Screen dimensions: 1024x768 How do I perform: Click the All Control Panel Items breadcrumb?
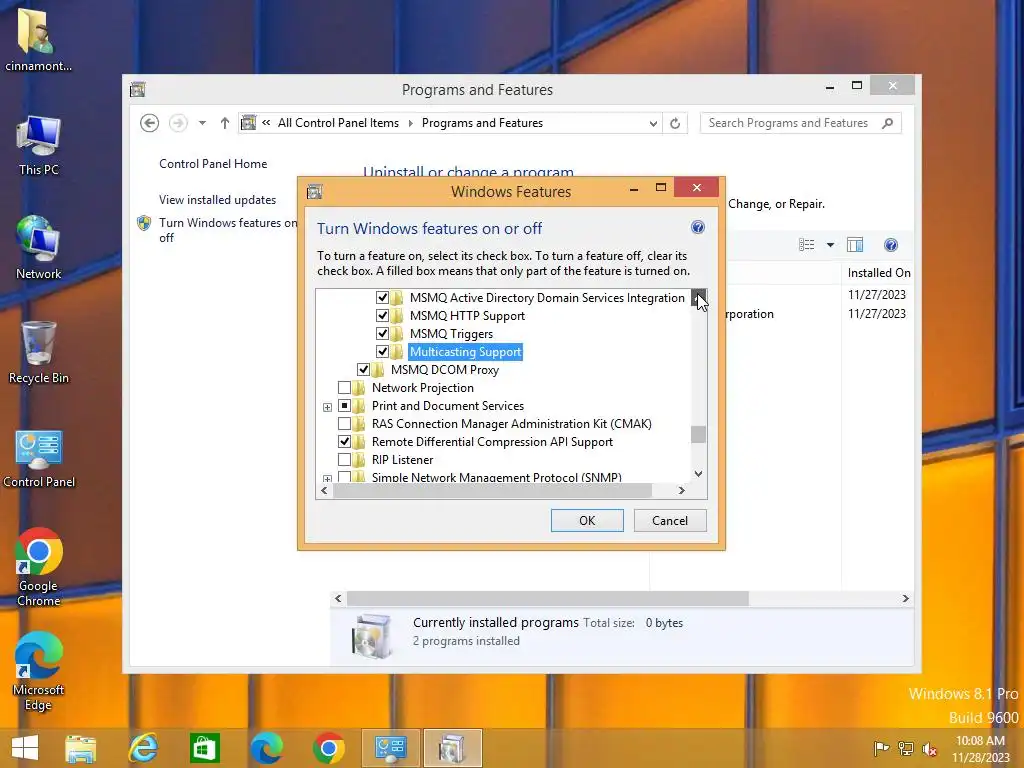tap(338, 123)
